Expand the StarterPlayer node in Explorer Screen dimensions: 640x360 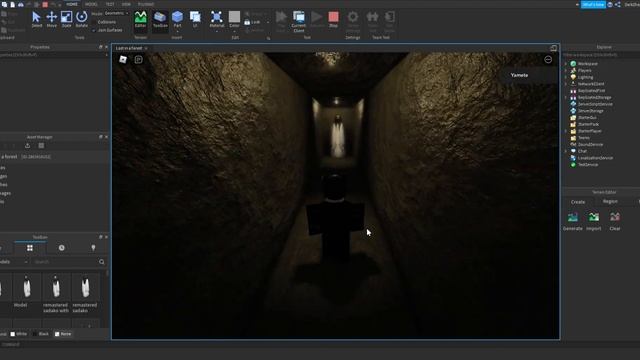click(x=566, y=131)
